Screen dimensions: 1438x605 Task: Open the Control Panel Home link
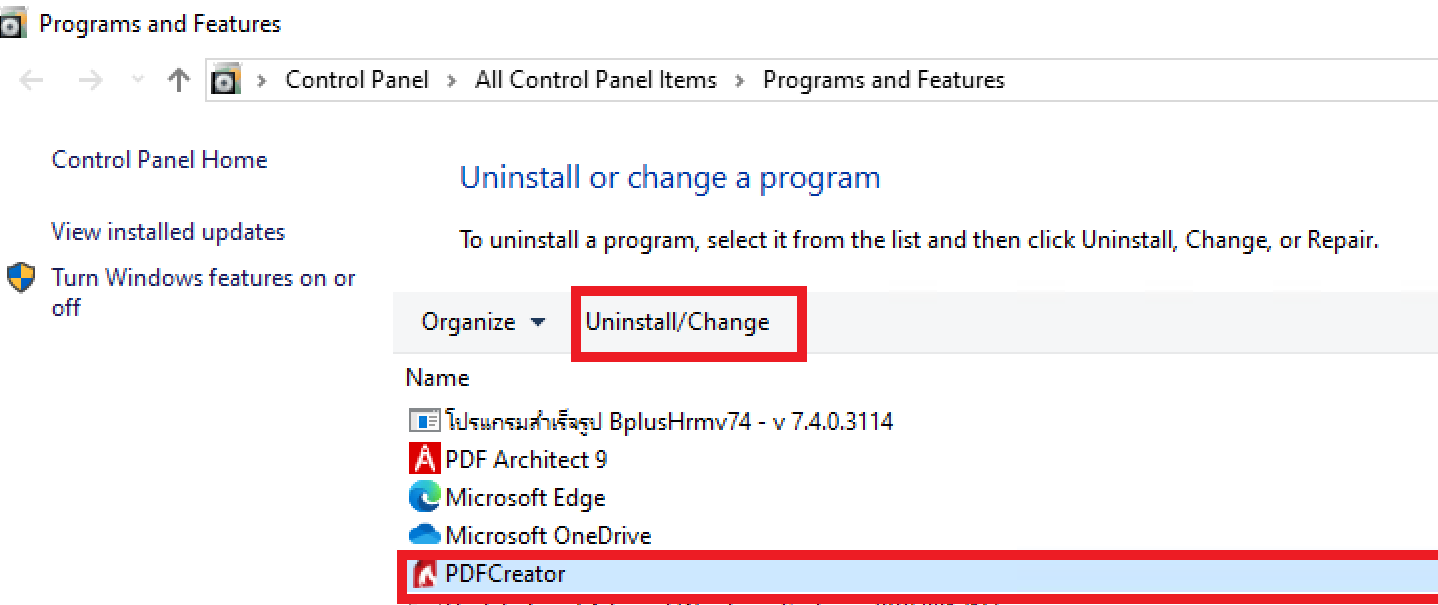159,160
